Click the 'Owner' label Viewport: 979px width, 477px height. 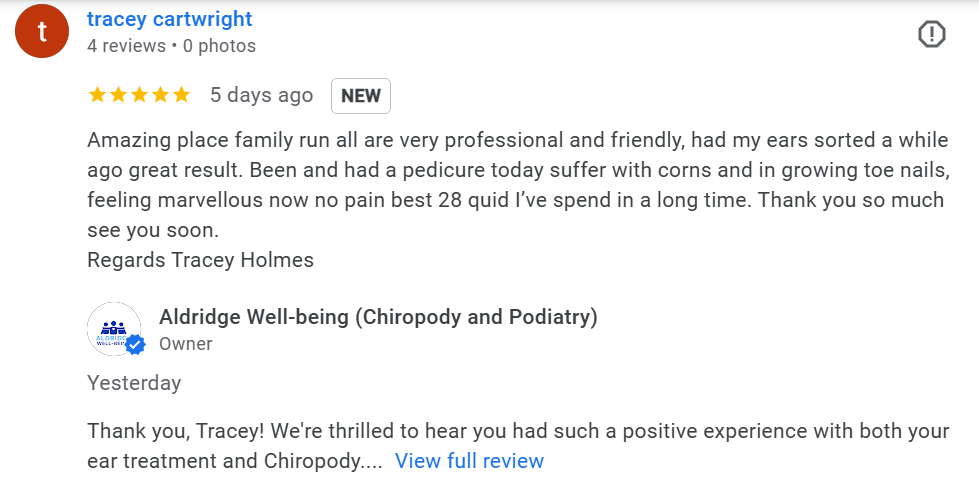point(185,343)
